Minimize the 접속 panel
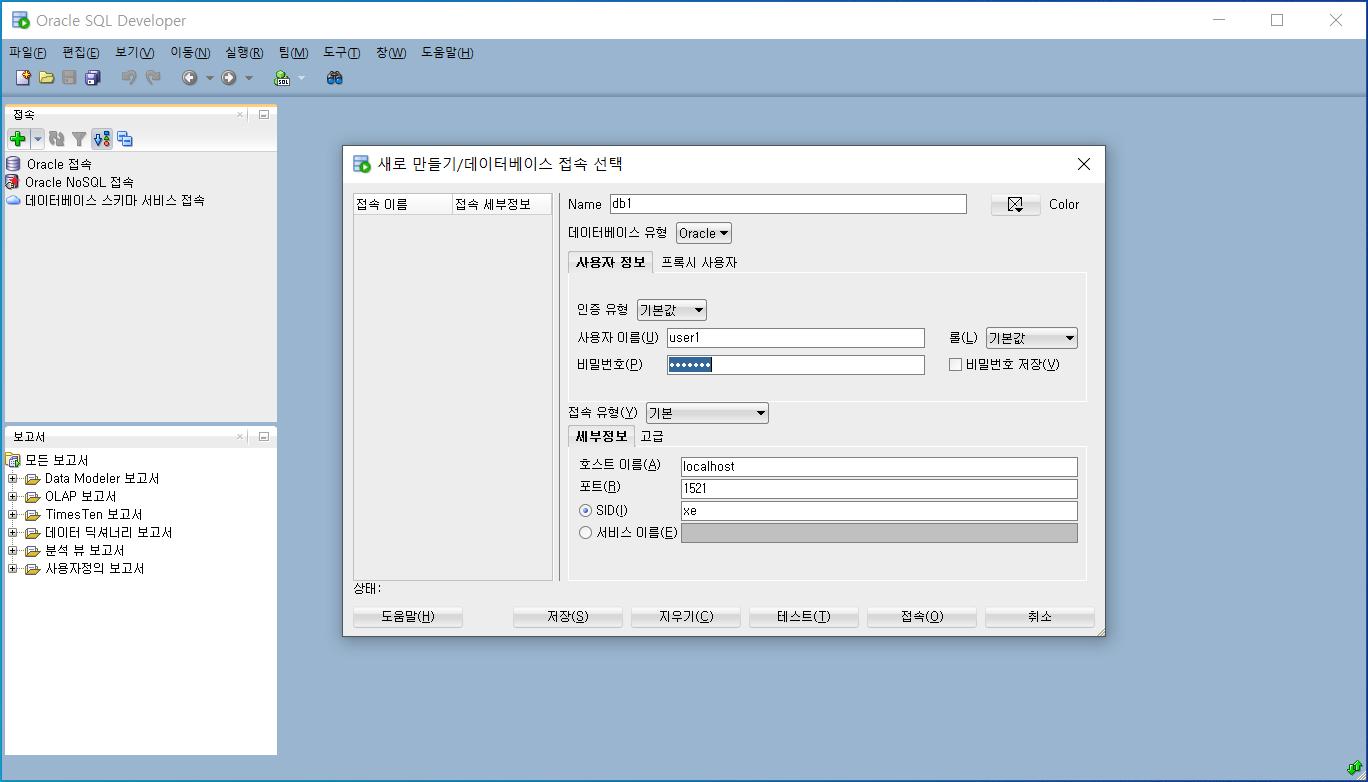The height and width of the screenshot is (782, 1368). coord(264,114)
